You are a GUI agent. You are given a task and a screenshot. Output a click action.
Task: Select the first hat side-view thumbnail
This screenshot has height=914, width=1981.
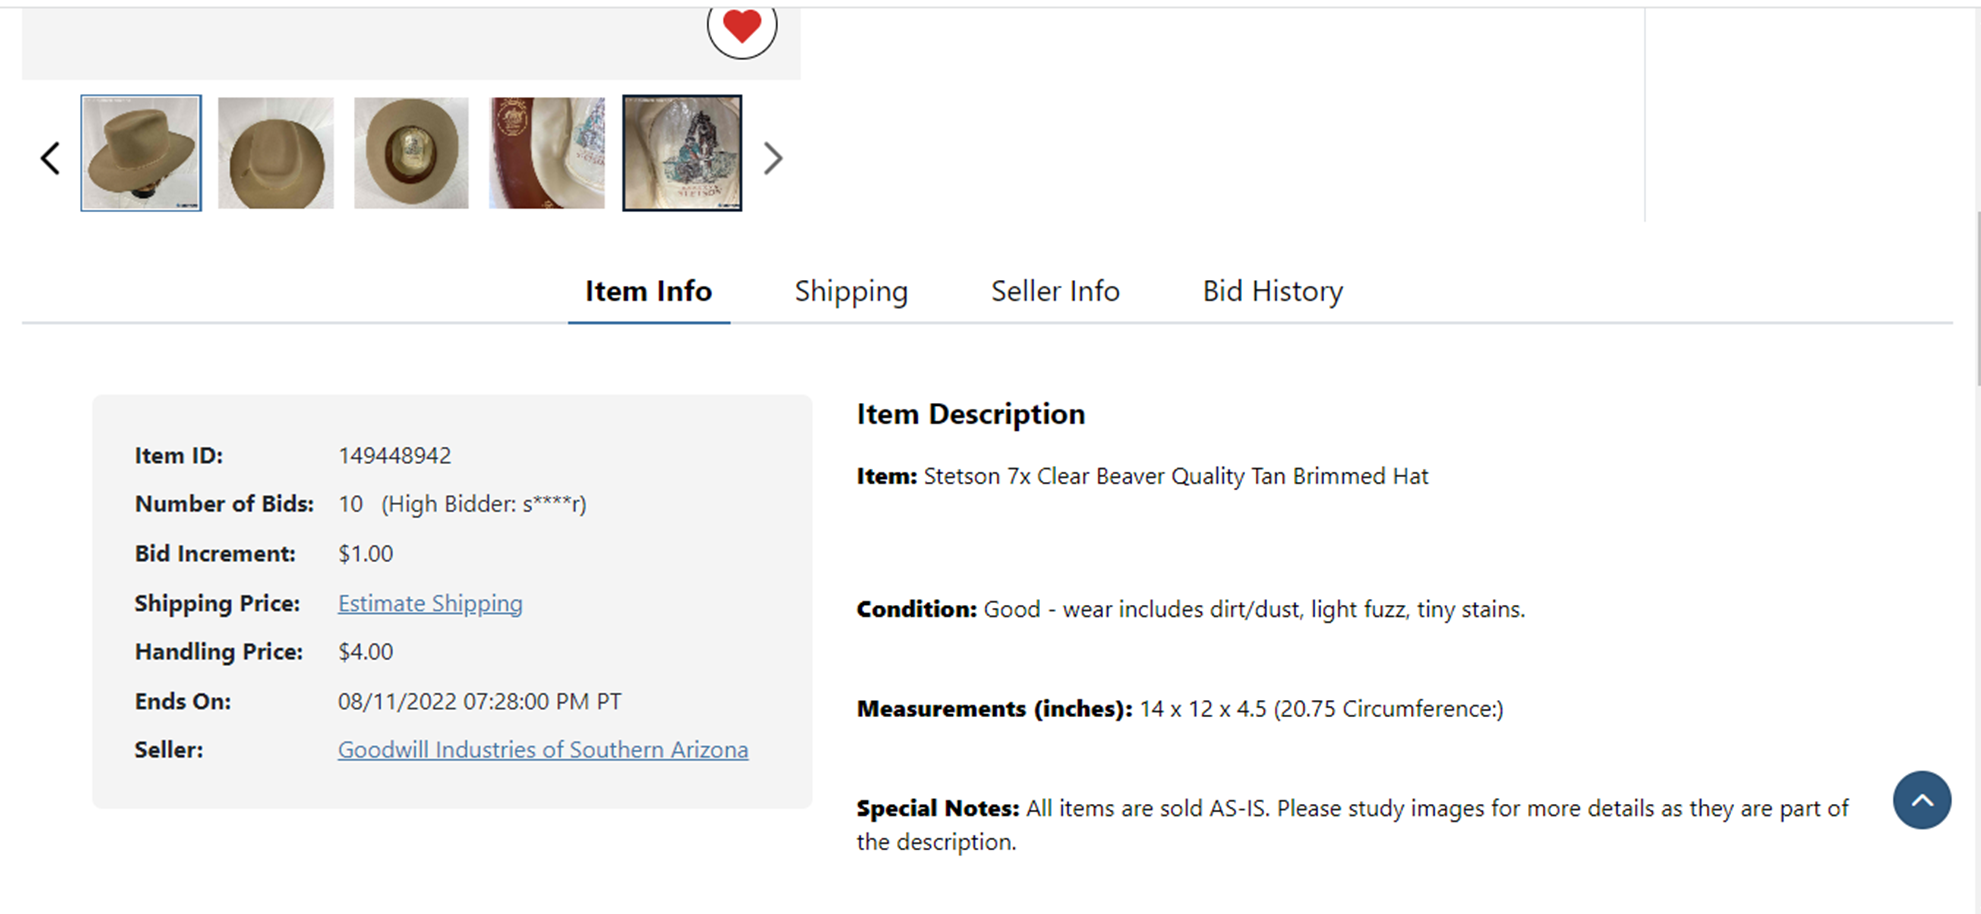[141, 153]
